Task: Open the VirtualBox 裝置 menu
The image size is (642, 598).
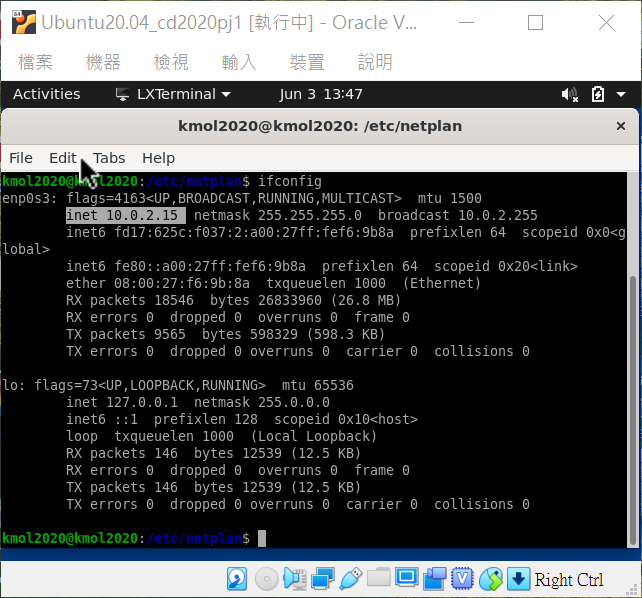Action: click(x=307, y=62)
